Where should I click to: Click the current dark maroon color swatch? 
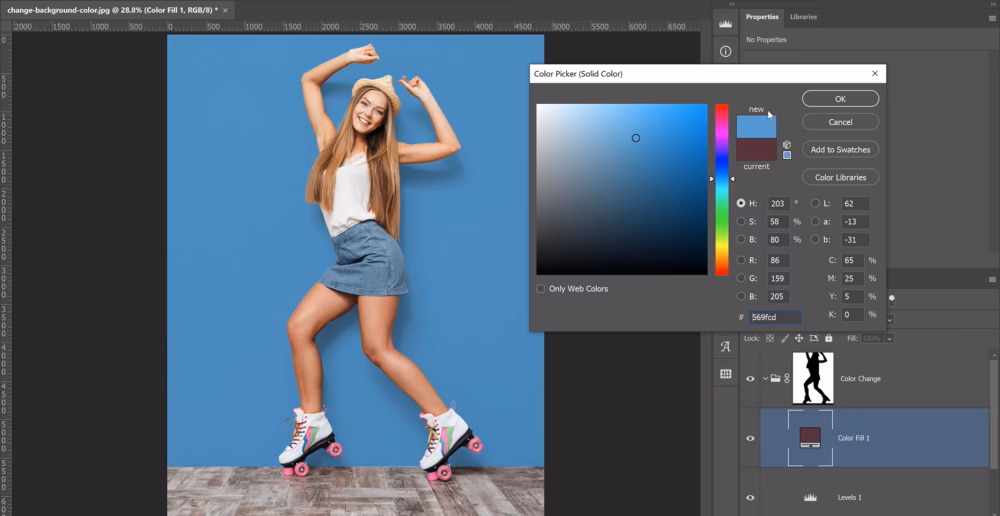[756, 149]
